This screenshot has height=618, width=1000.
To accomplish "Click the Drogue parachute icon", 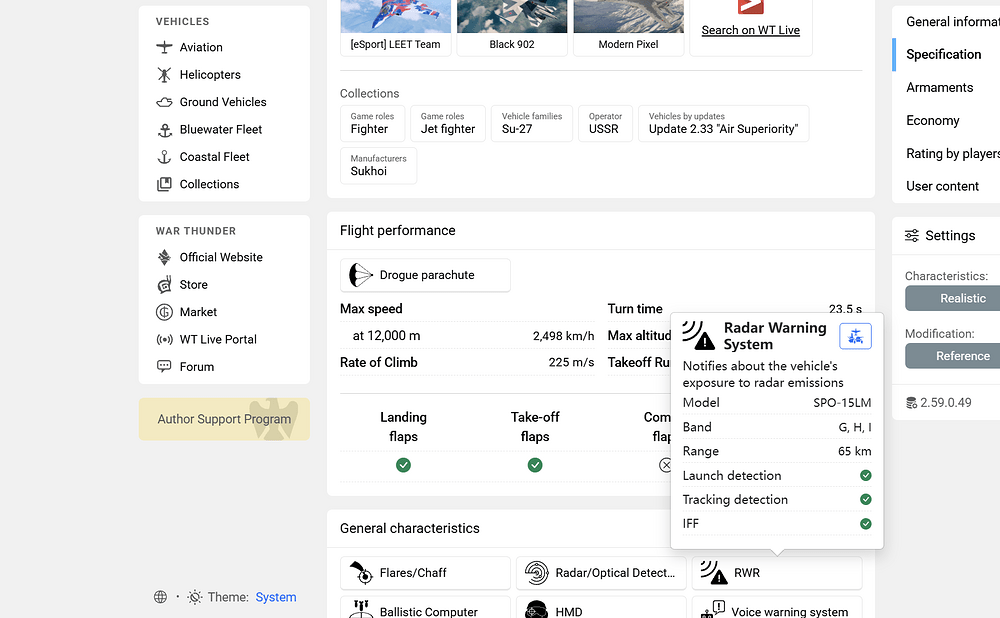I will 360,276.
